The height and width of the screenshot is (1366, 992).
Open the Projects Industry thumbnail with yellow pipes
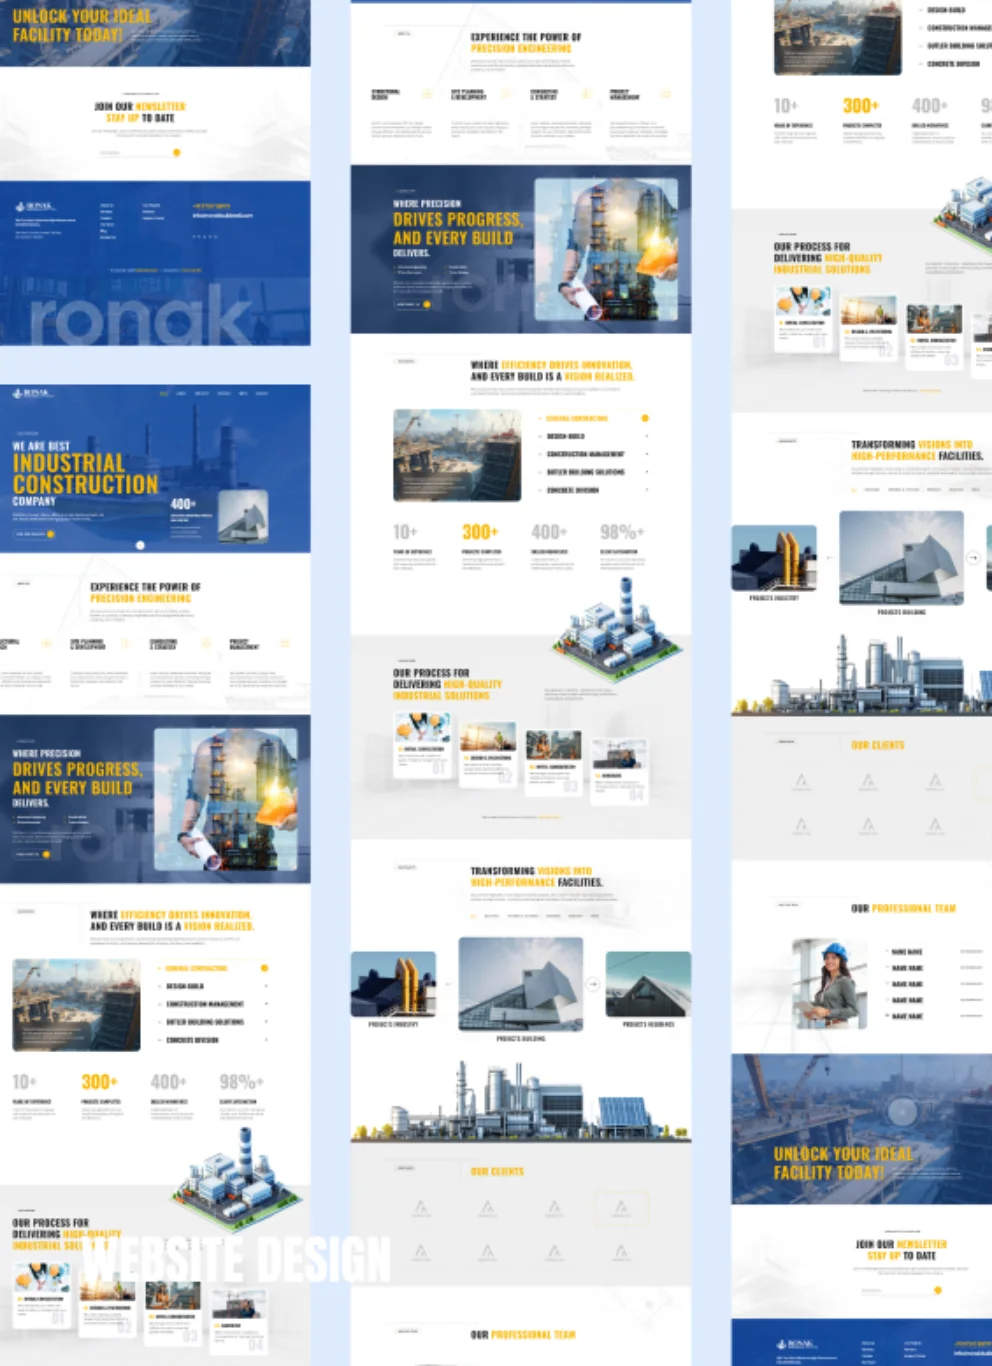(393, 984)
